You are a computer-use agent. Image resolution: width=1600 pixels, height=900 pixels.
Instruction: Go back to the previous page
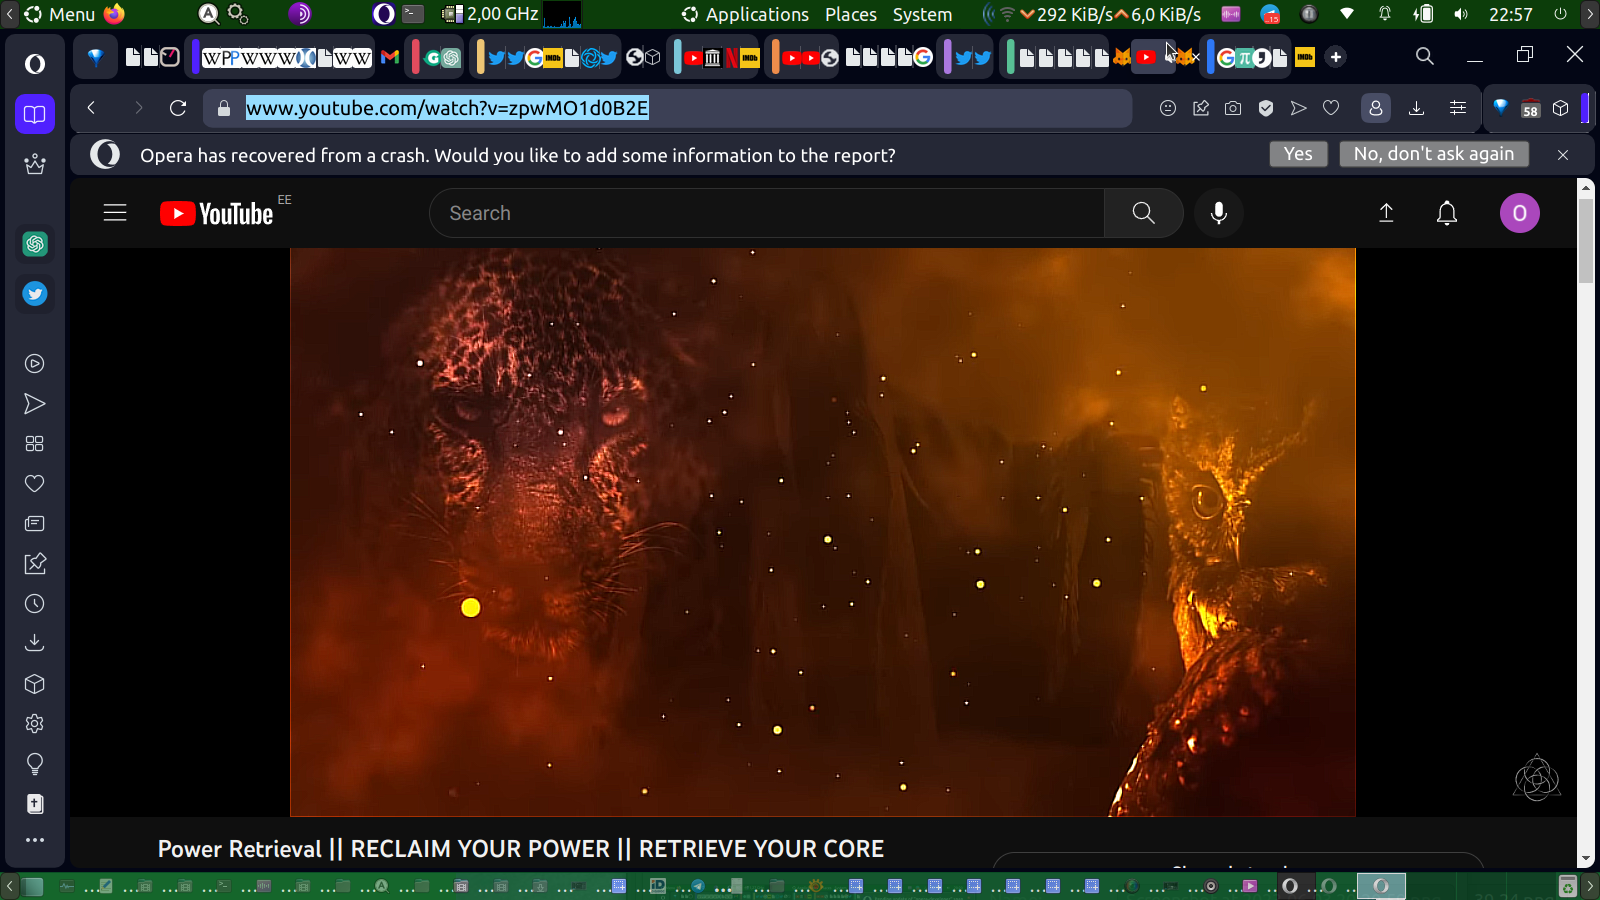(91, 108)
